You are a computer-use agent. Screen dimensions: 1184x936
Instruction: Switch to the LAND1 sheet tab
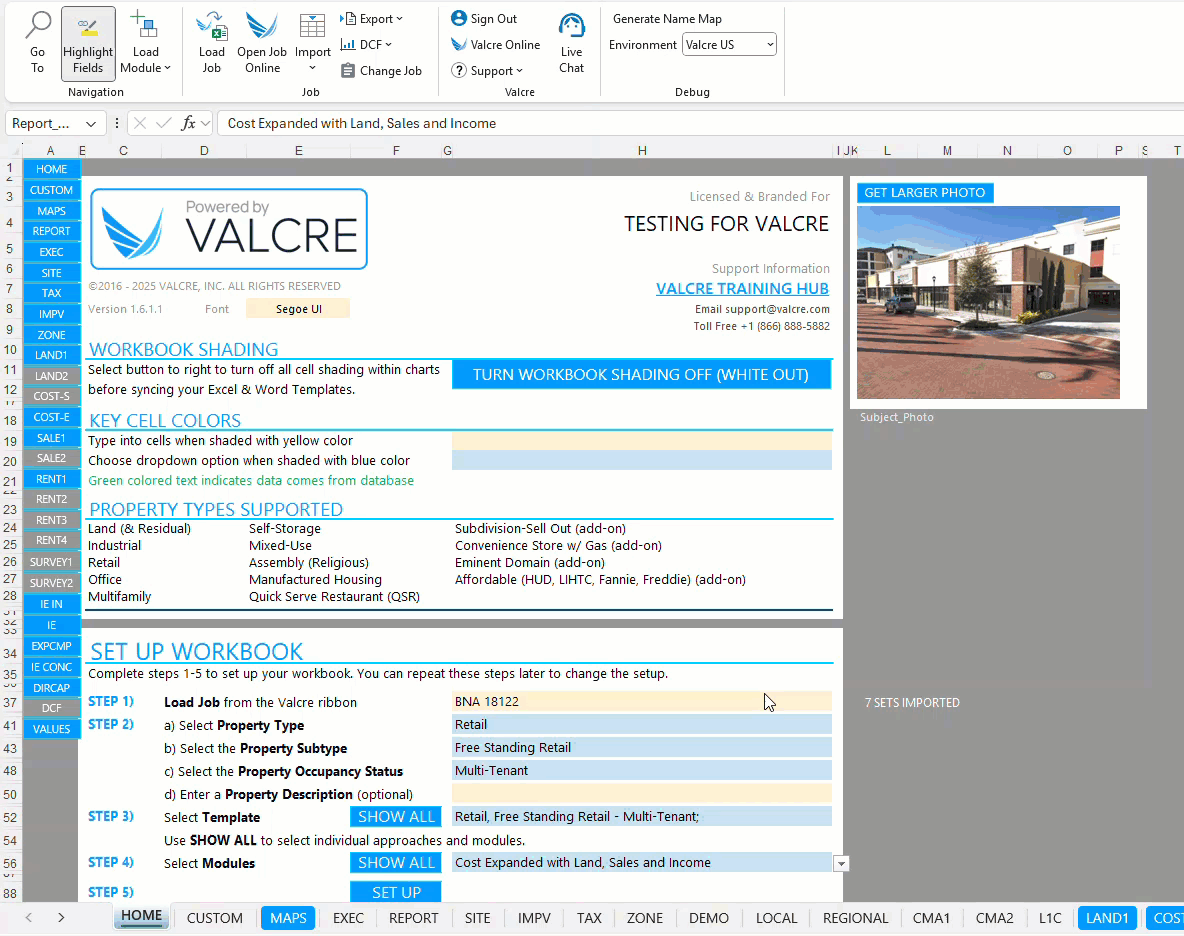tap(1107, 918)
